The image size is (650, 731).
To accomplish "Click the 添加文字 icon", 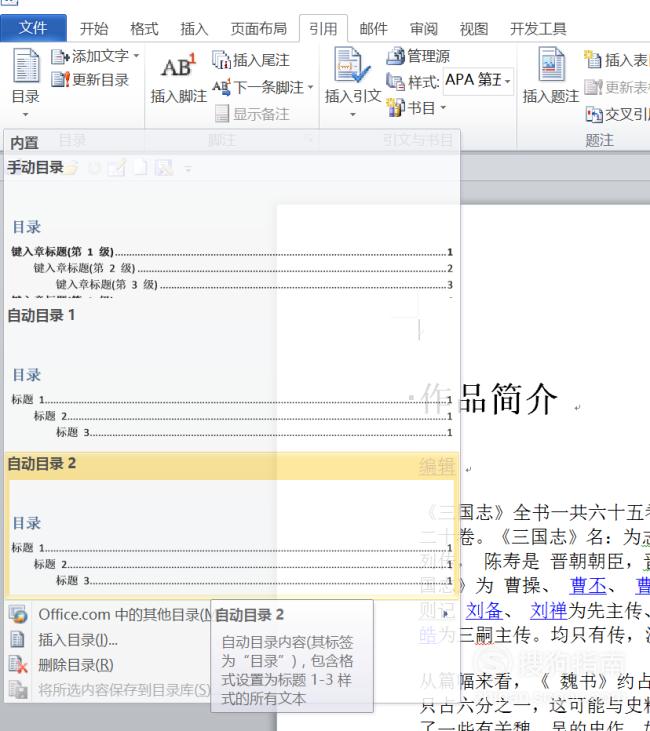I will (x=60, y=57).
